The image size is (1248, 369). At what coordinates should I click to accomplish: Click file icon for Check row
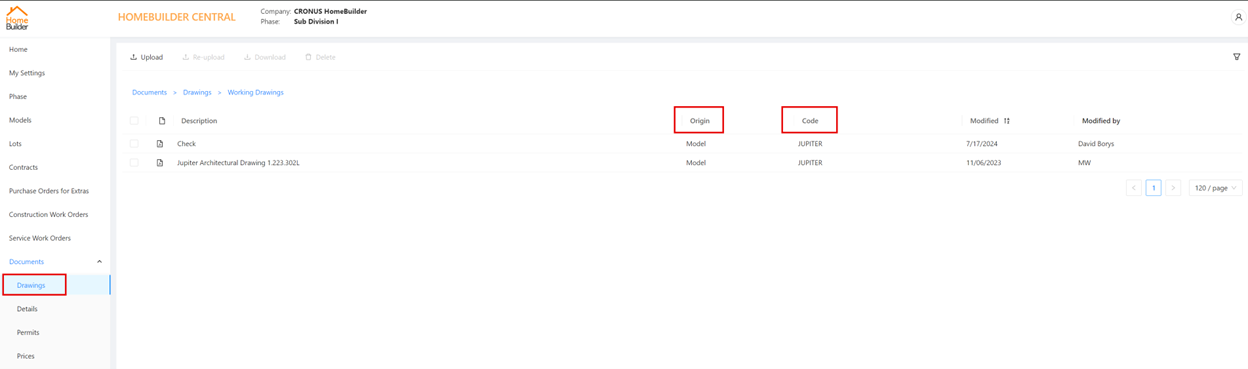160,144
